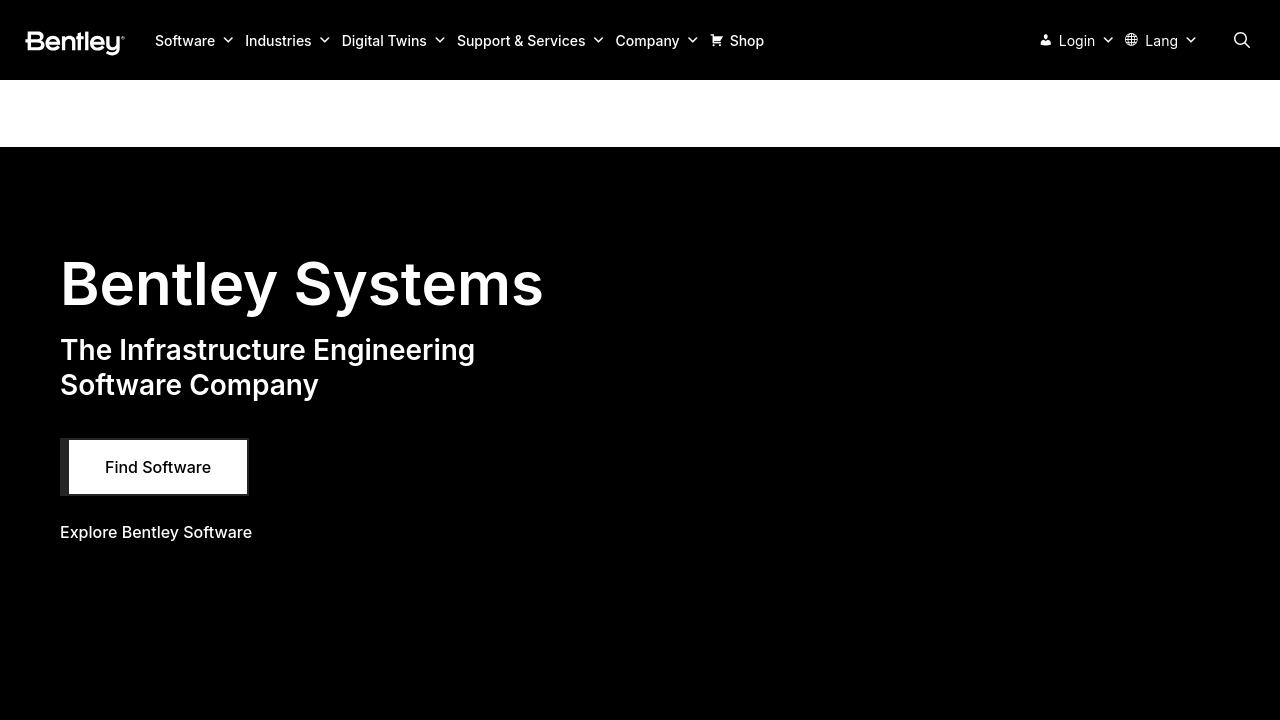This screenshot has width=1280, height=720.
Task: Expand the Software chevron arrow
Action: [x=228, y=41]
